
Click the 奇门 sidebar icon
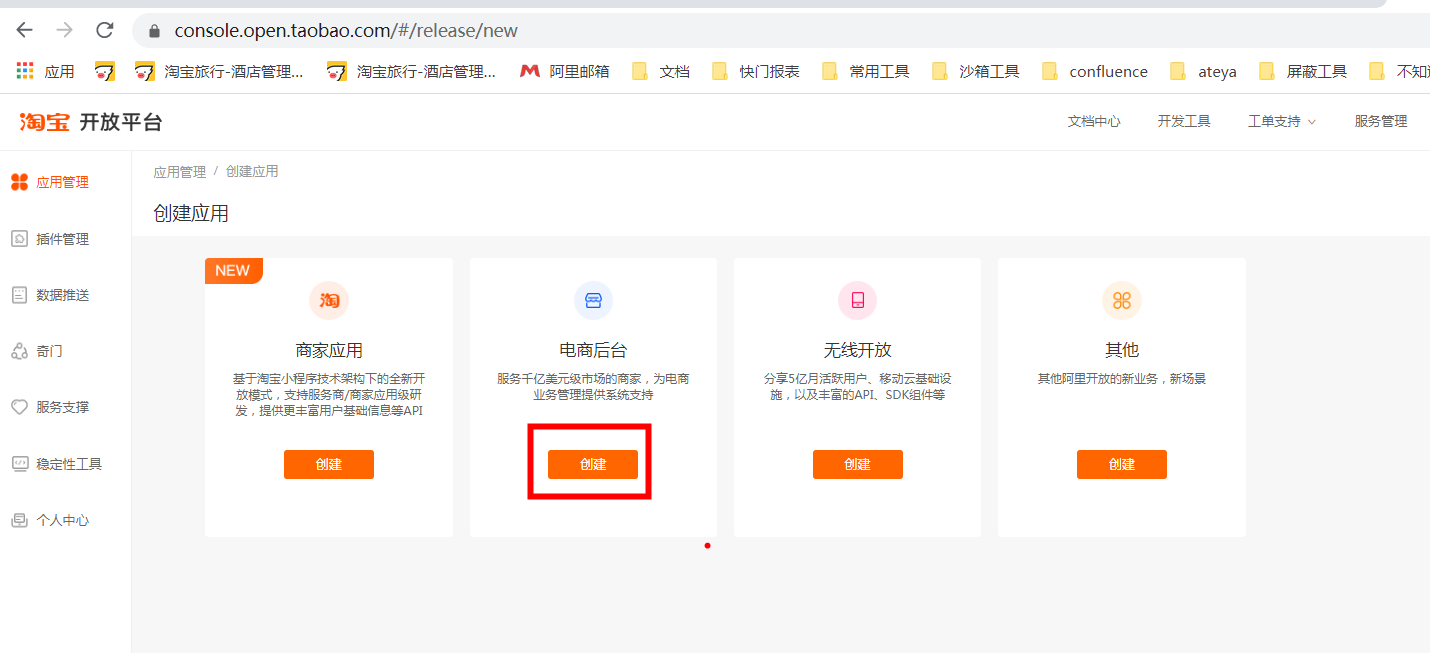pyautogui.click(x=19, y=351)
